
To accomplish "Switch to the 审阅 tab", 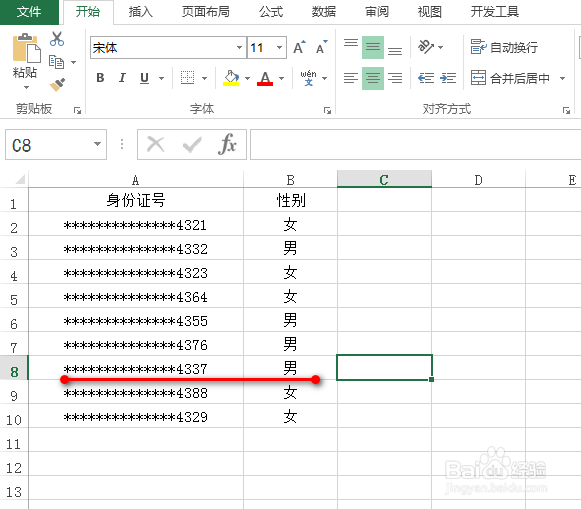I will point(377,12).
